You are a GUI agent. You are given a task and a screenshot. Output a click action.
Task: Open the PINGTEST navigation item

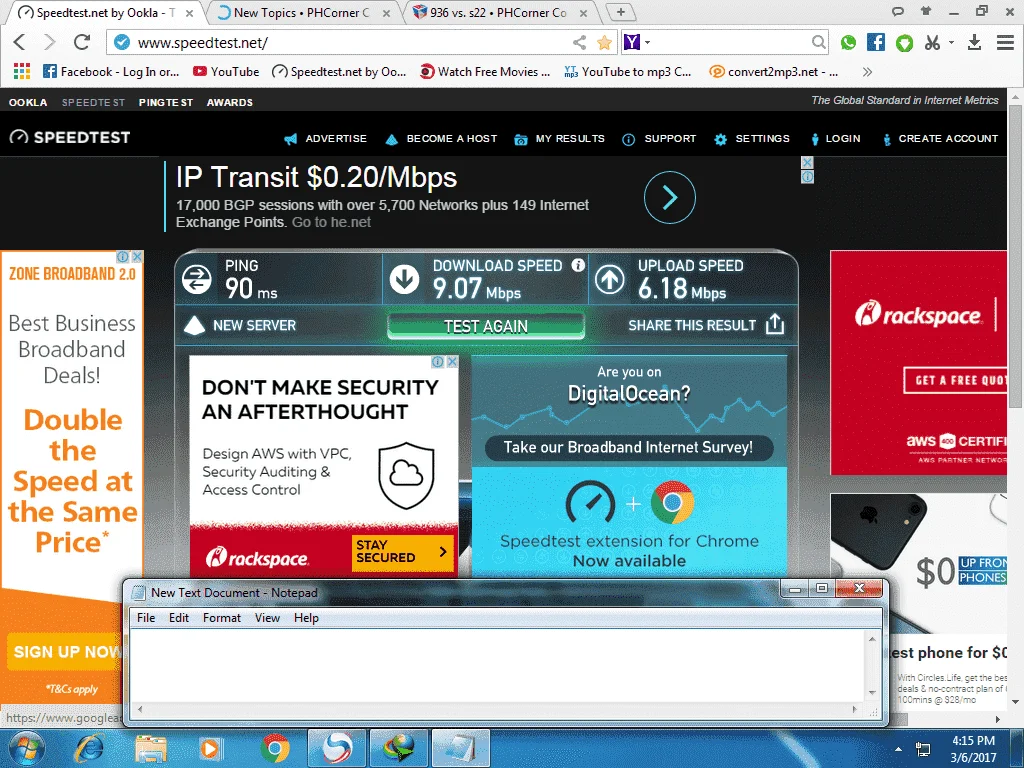coord(166,102)
